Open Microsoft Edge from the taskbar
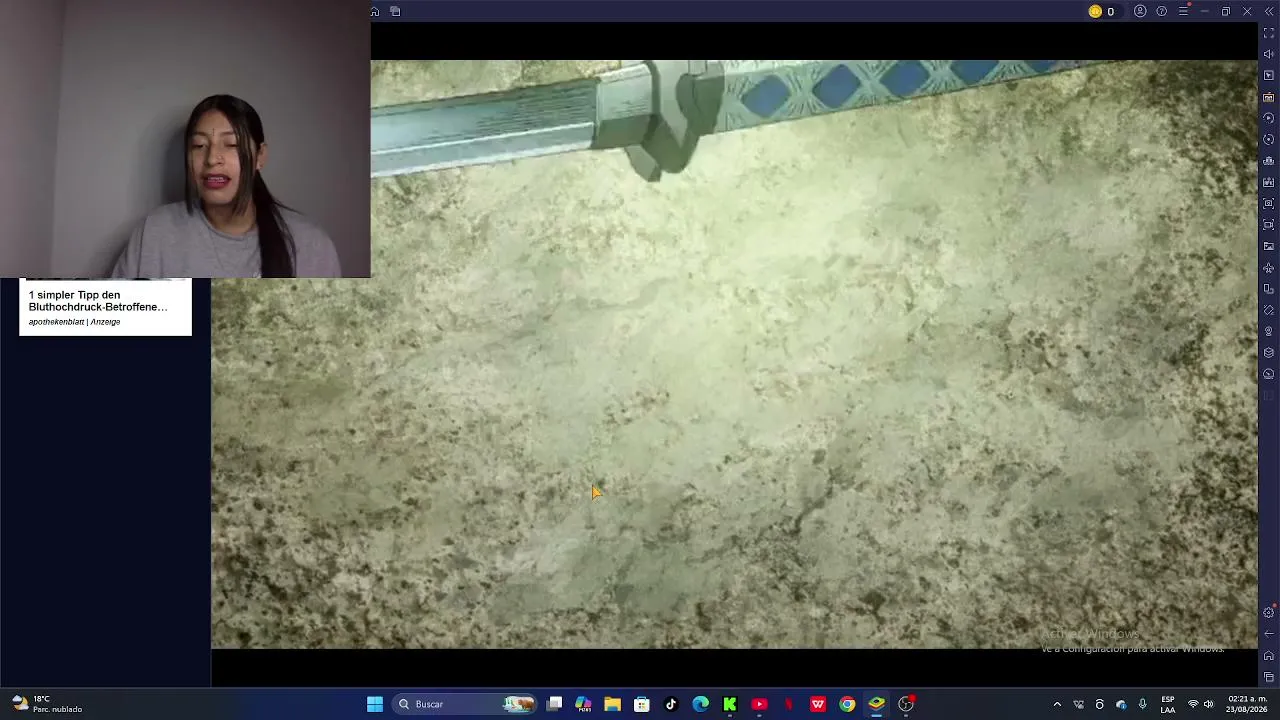The image size is (1280, 720). pyautogui.click(x=701, y=704)
